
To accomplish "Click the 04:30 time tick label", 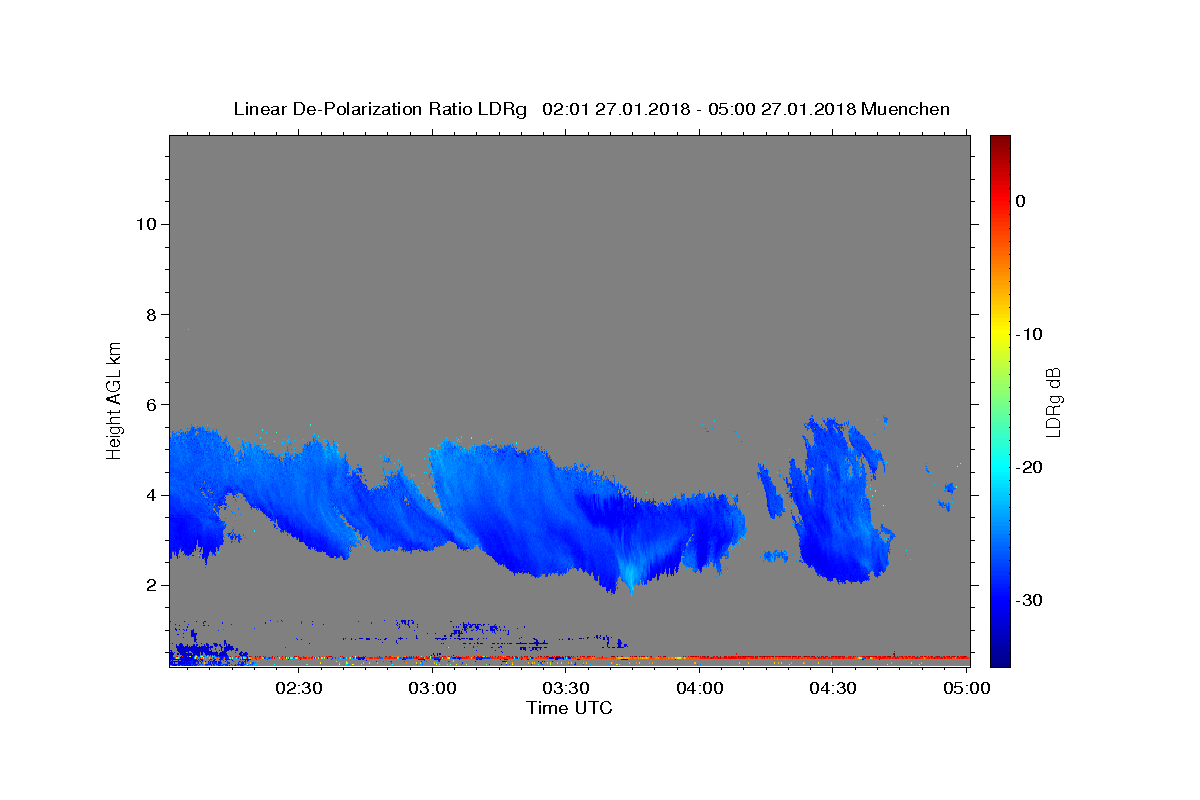I will click(x=832, y=688).
